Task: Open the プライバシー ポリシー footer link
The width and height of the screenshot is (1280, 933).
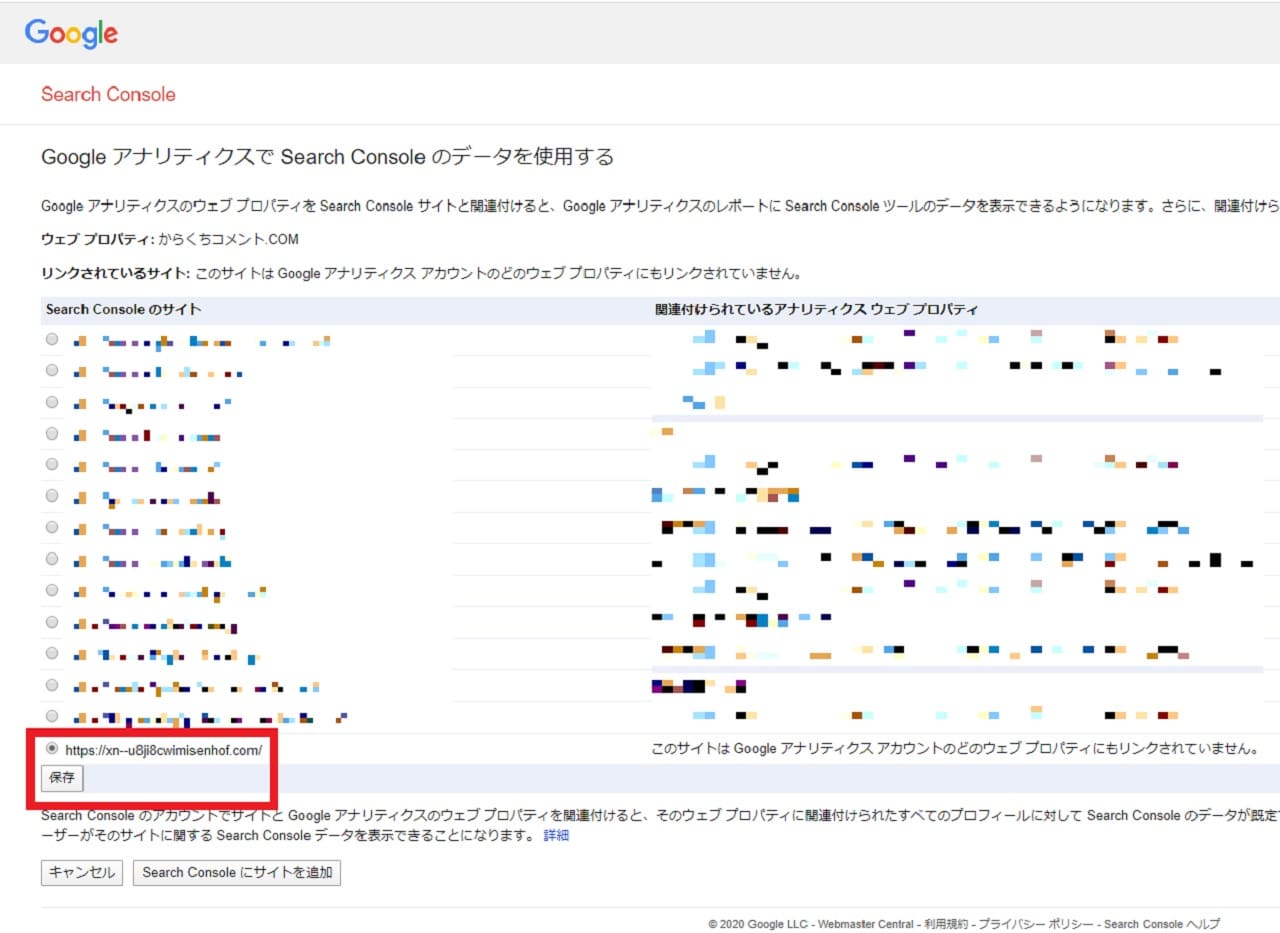Action: pyautogui.click(x=1034, y=924)
